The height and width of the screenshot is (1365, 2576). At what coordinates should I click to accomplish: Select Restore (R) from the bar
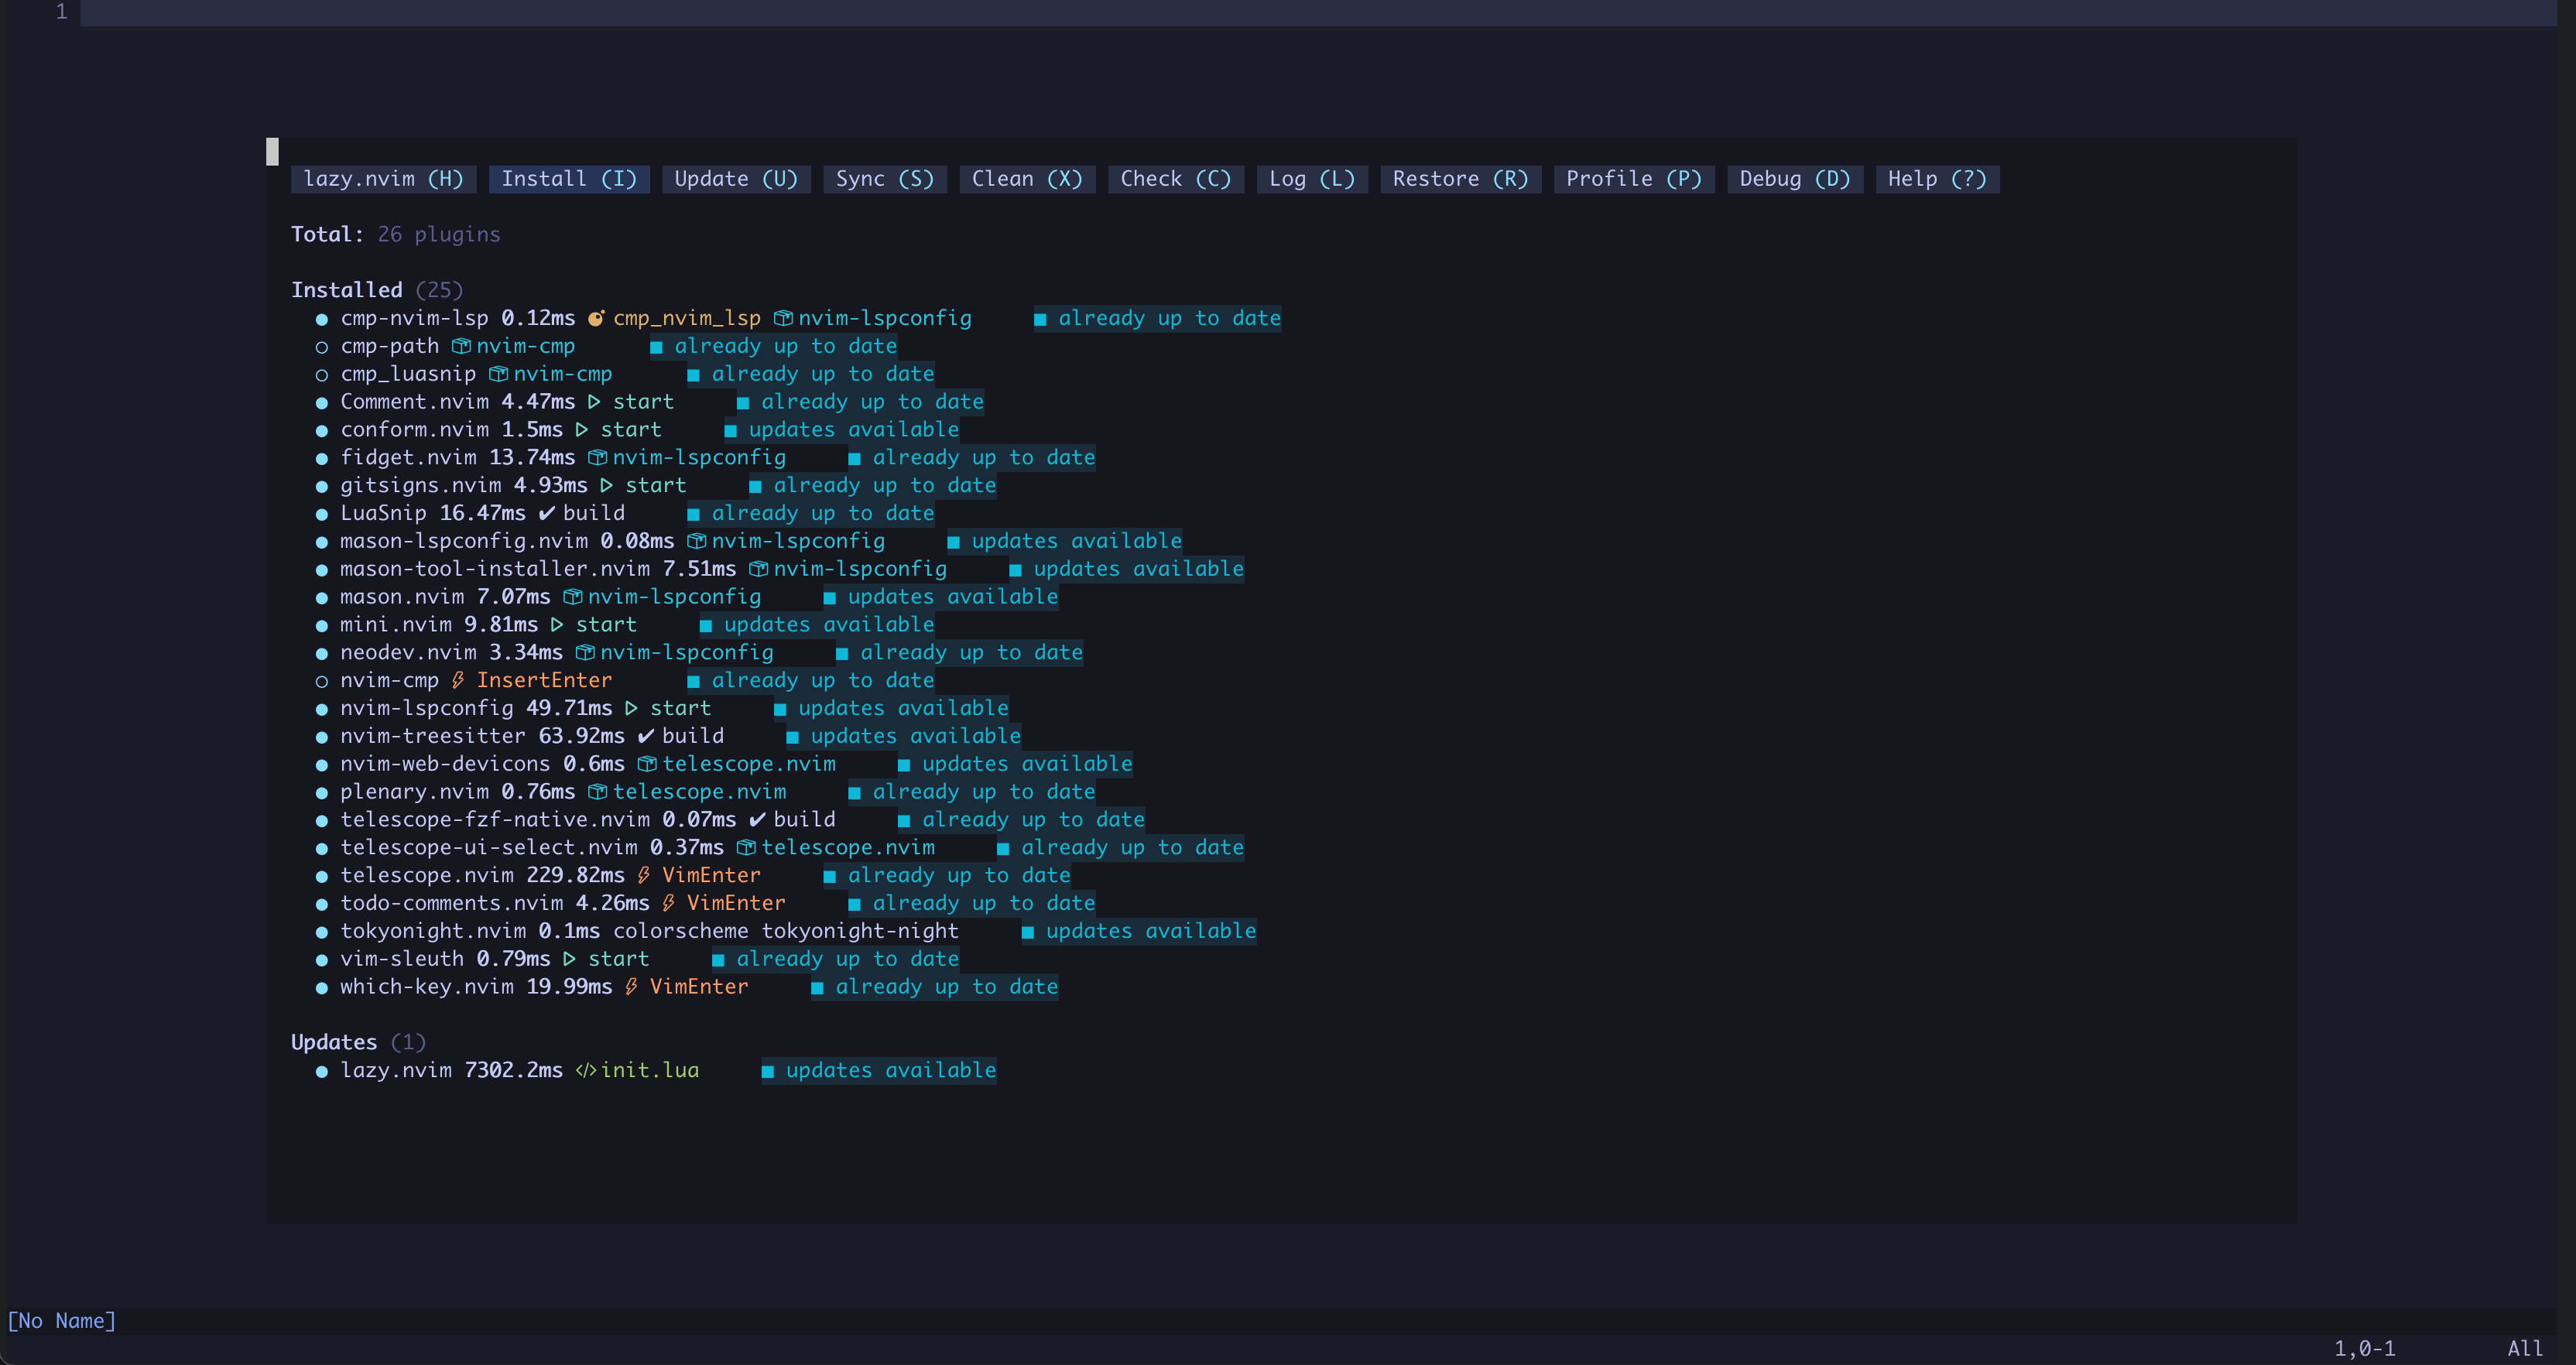1460,179
